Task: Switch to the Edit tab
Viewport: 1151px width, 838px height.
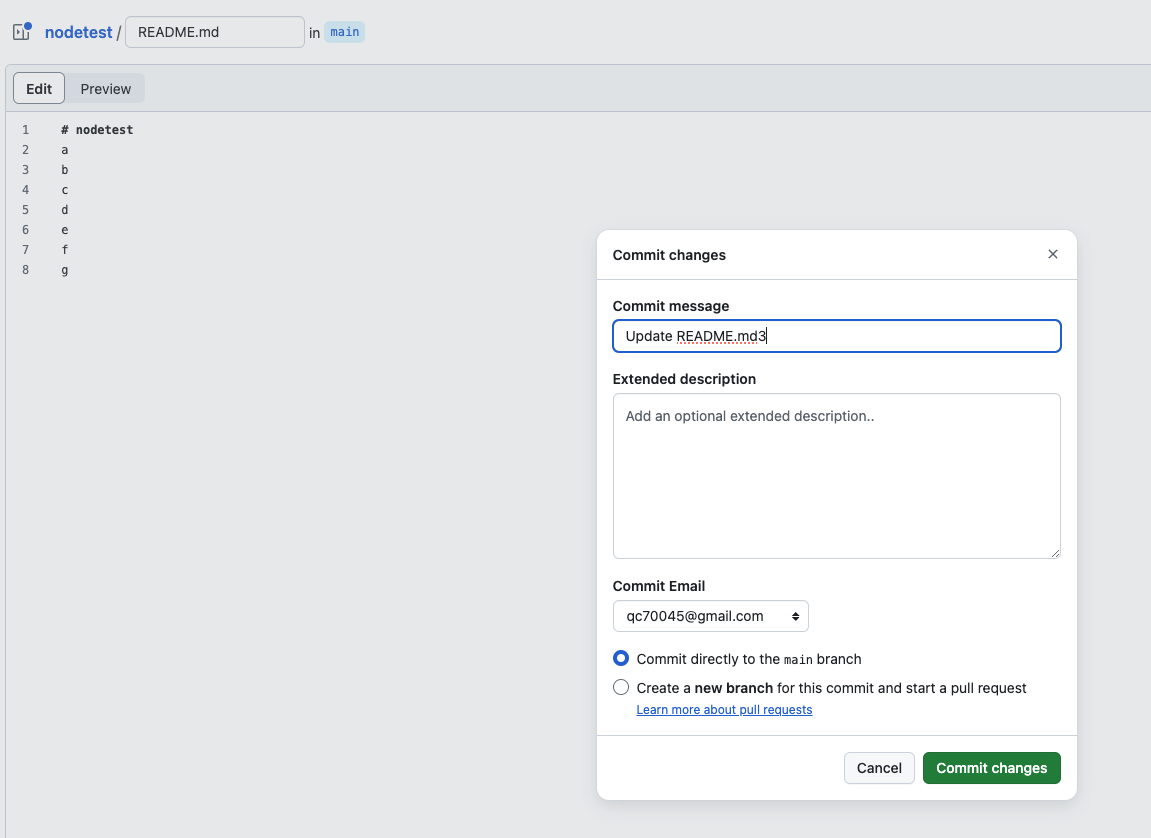Action: pyautogui.click(x=39, y=89)
